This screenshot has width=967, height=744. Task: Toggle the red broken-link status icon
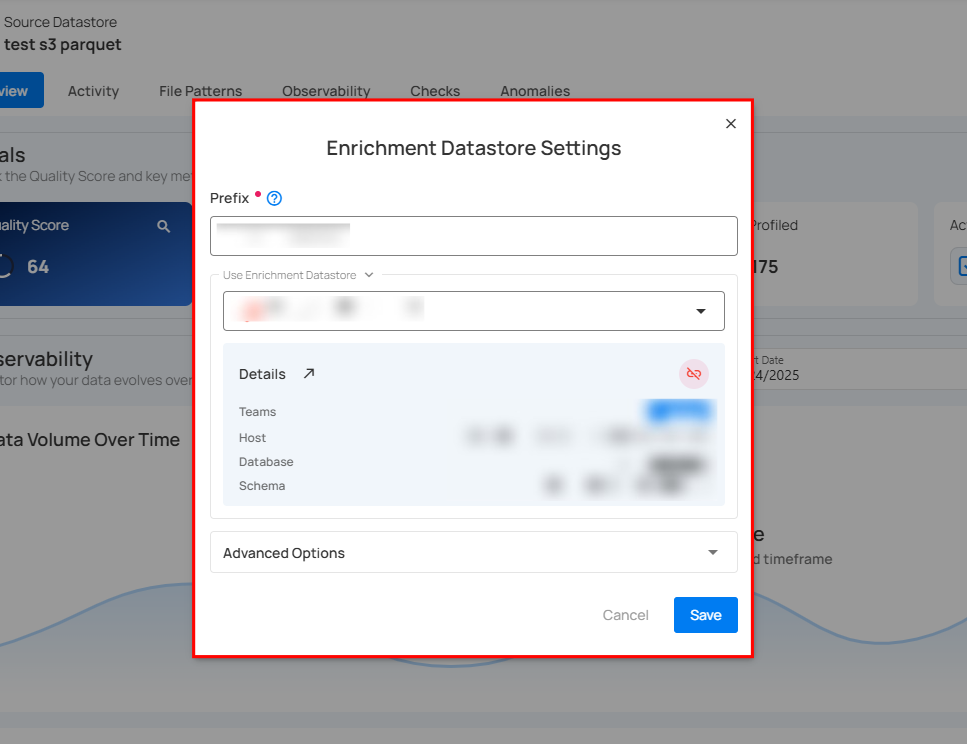click(x=694, y=373)
